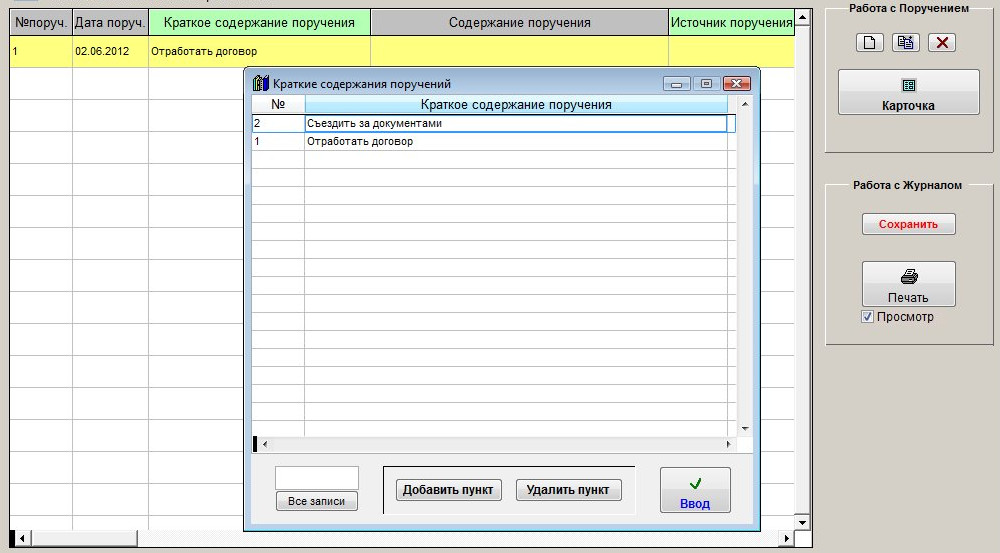Click left arrow of the dialog horizontal scrollbar
The height and width of the screenshot is (553, 1000).
click(x=265, y=445)
